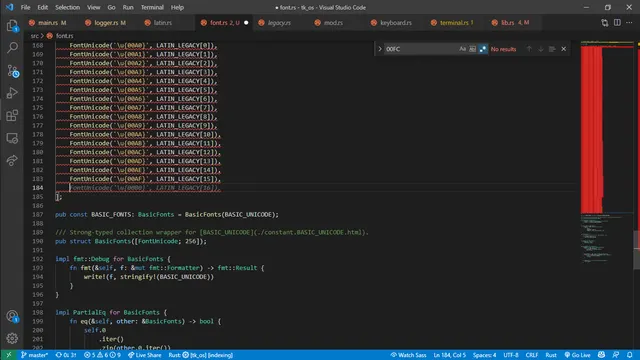Screen dimensions: 640x360
Task: Switch to the mod.rs tab
Action: click(x=333, y=23)
